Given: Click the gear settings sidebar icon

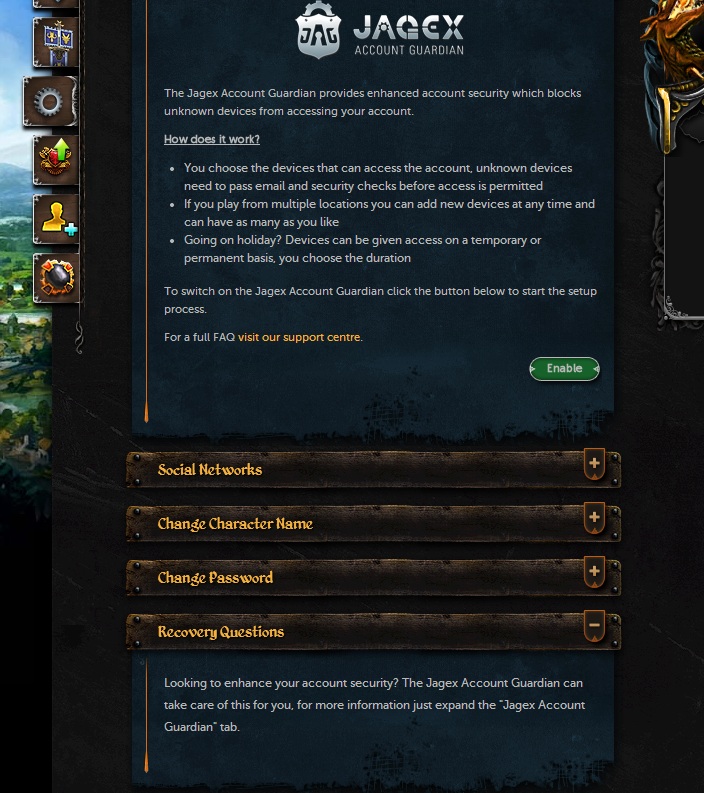Looking at the screenshot, I should (x=50, y=102).
